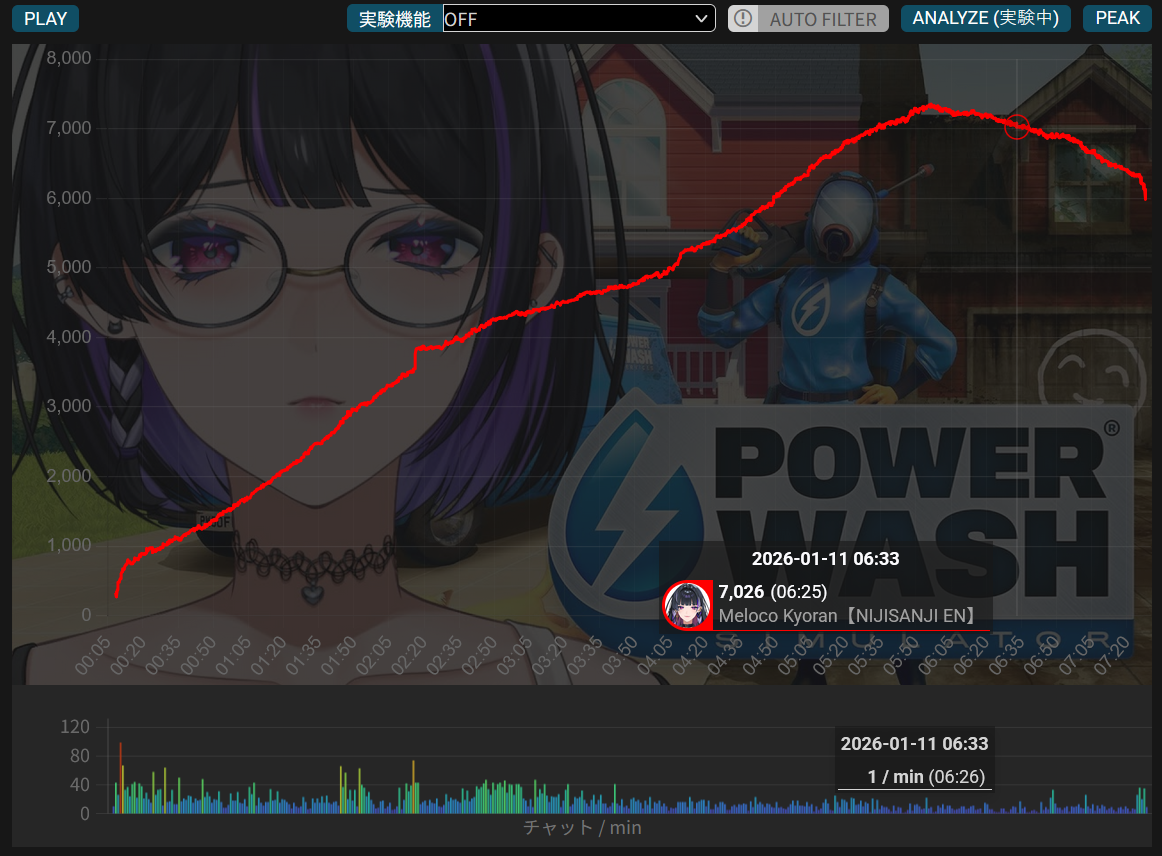
Task: Click the 8,000 y-axis label
Action: [69, 58]
